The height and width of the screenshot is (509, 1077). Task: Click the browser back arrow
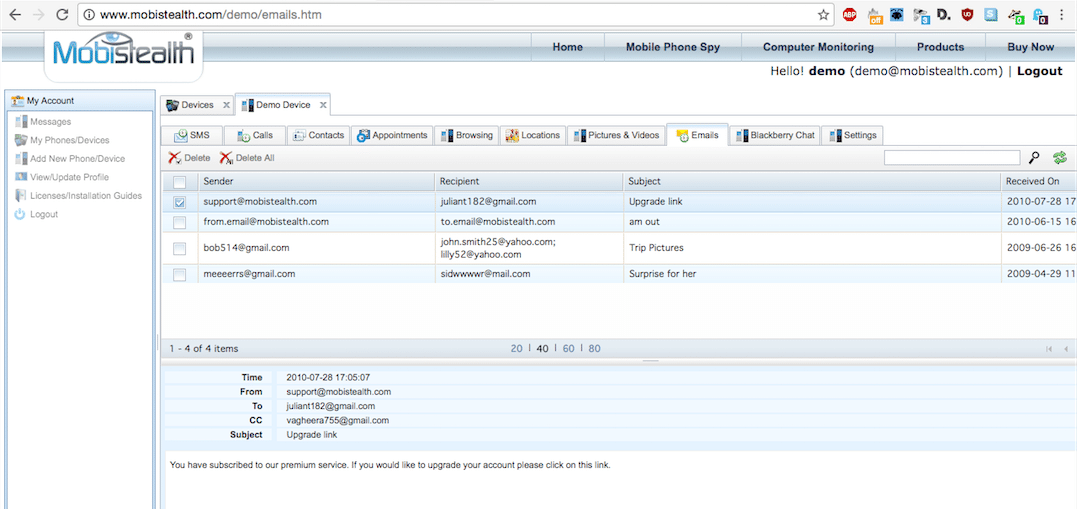(15, 14)
